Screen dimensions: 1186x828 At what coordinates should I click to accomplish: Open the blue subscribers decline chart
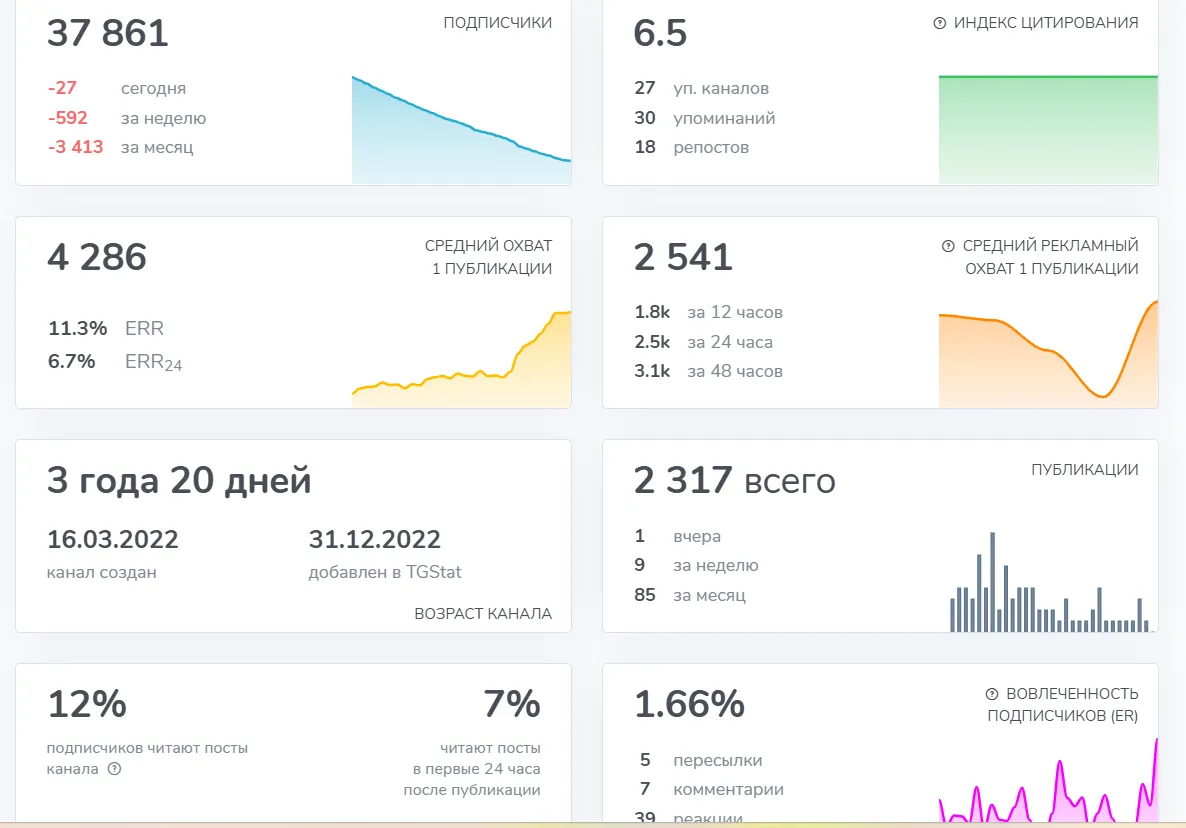click(461, 130)
